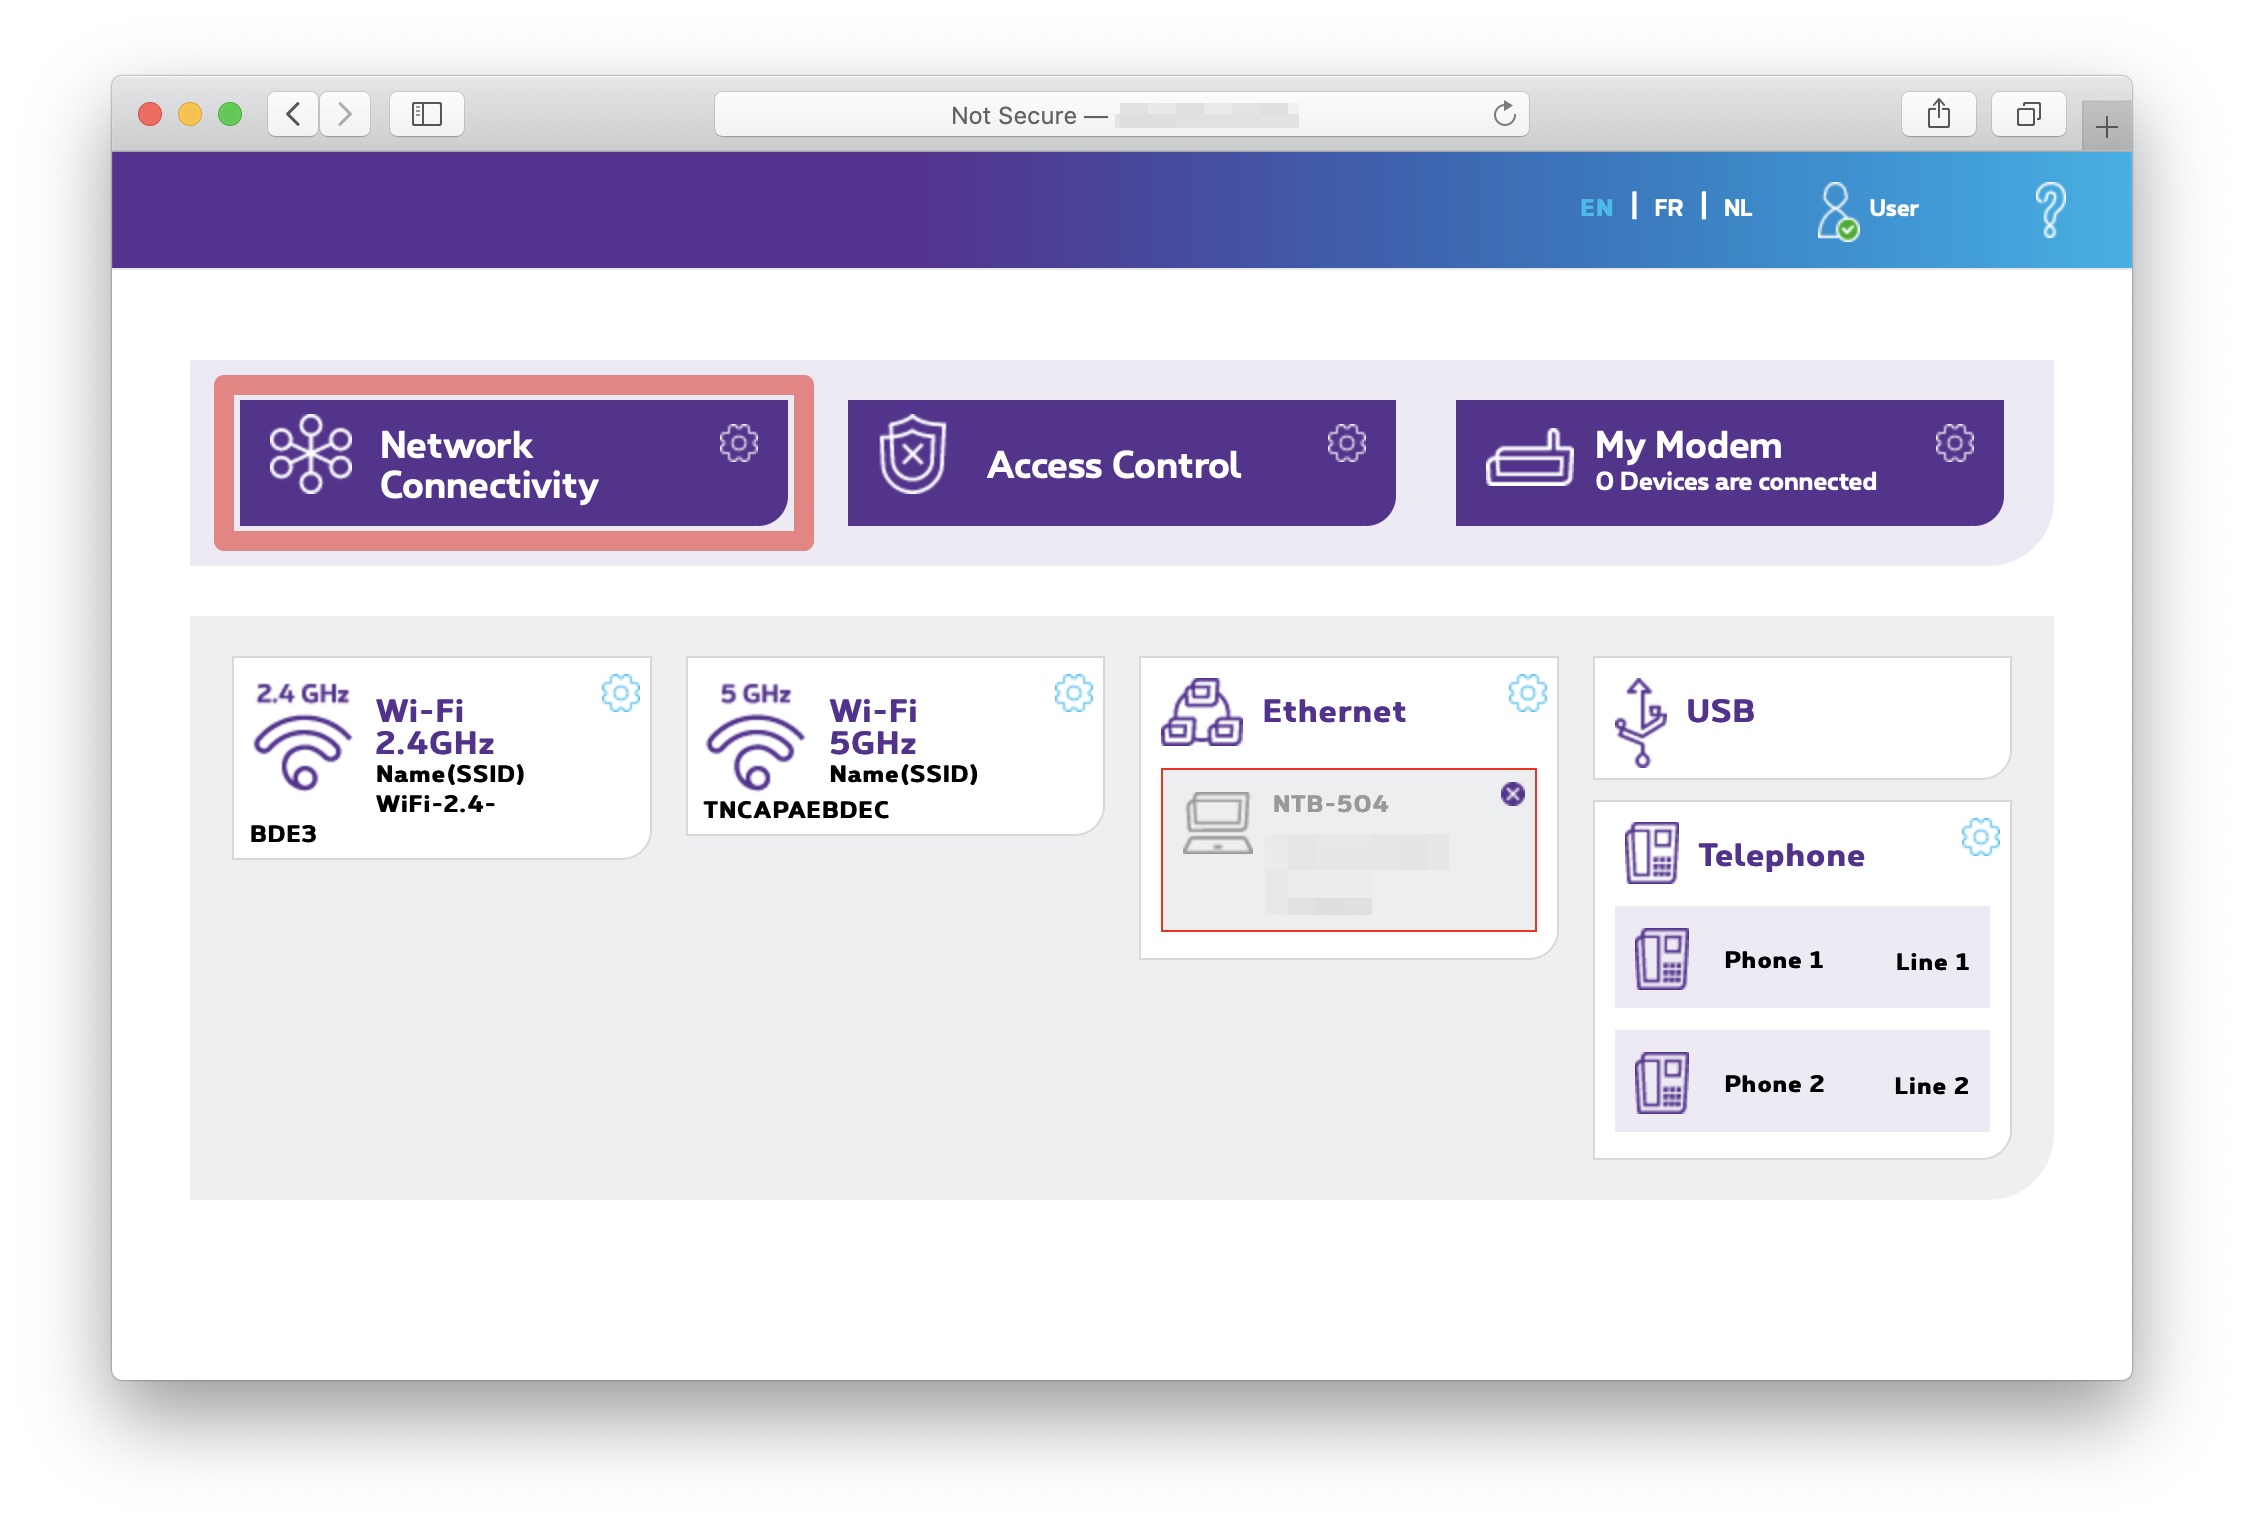This screenshot has width=2244, height=1528.
Task: Click the Access Control shield icon
Action: 912,454
